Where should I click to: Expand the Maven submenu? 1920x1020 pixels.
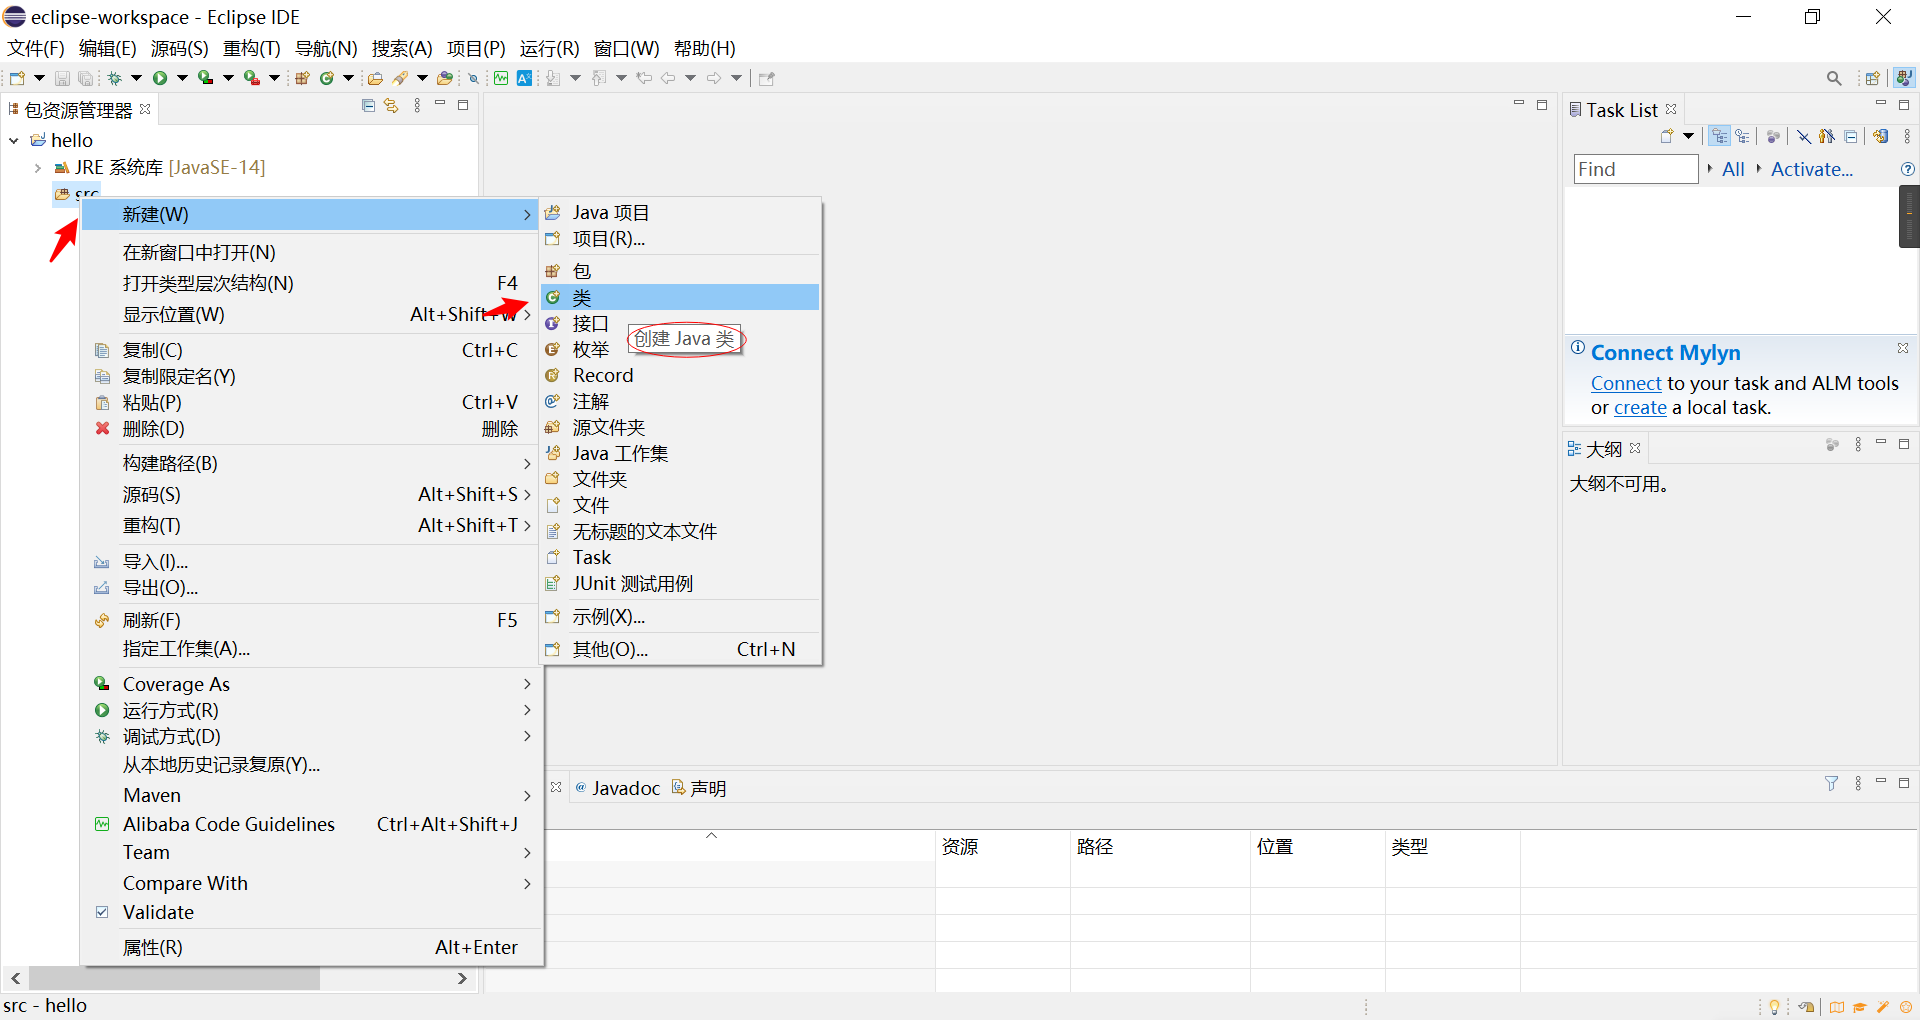click(311, 796)
